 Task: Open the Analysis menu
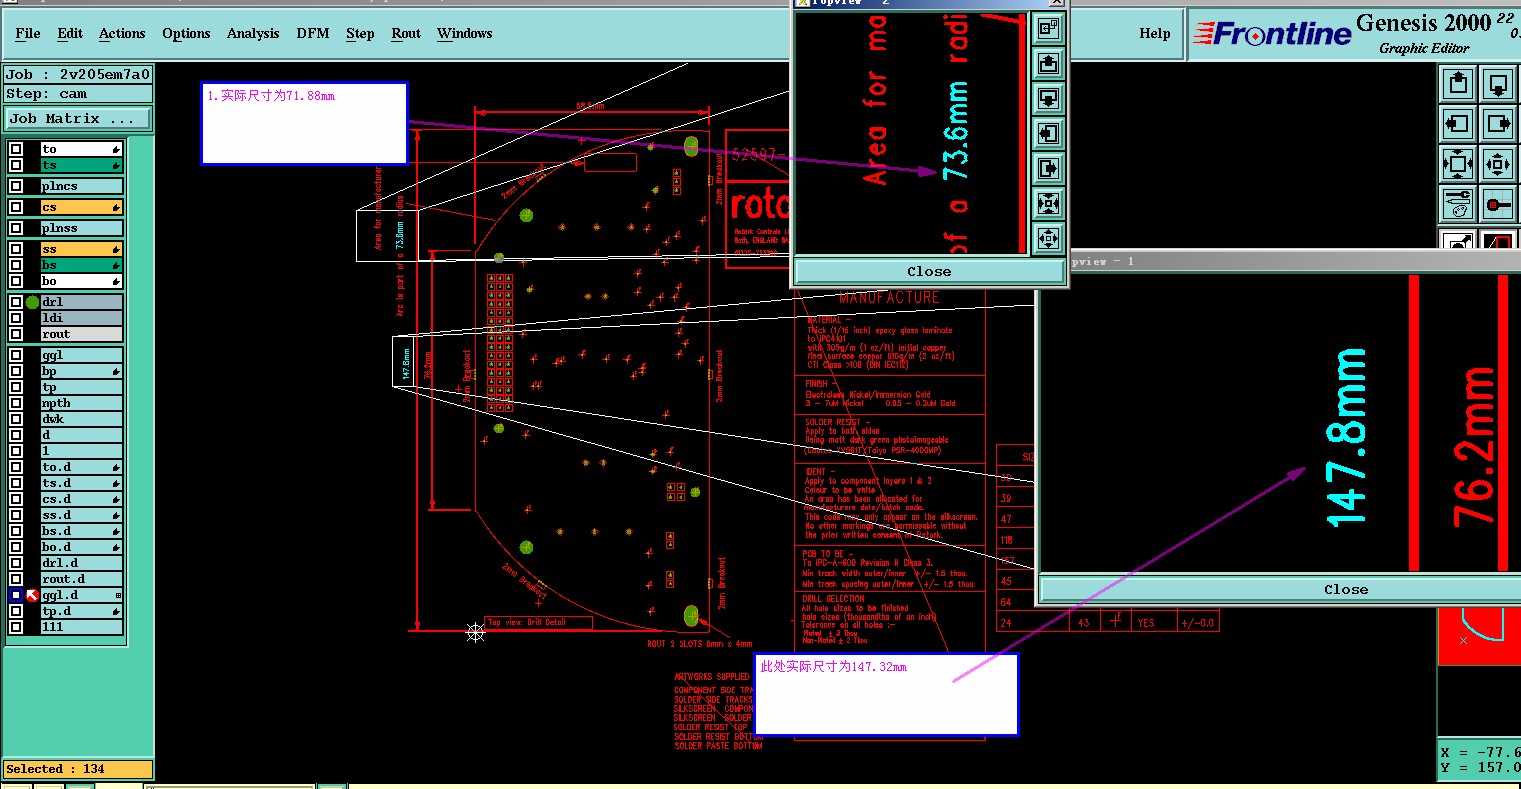253,33
